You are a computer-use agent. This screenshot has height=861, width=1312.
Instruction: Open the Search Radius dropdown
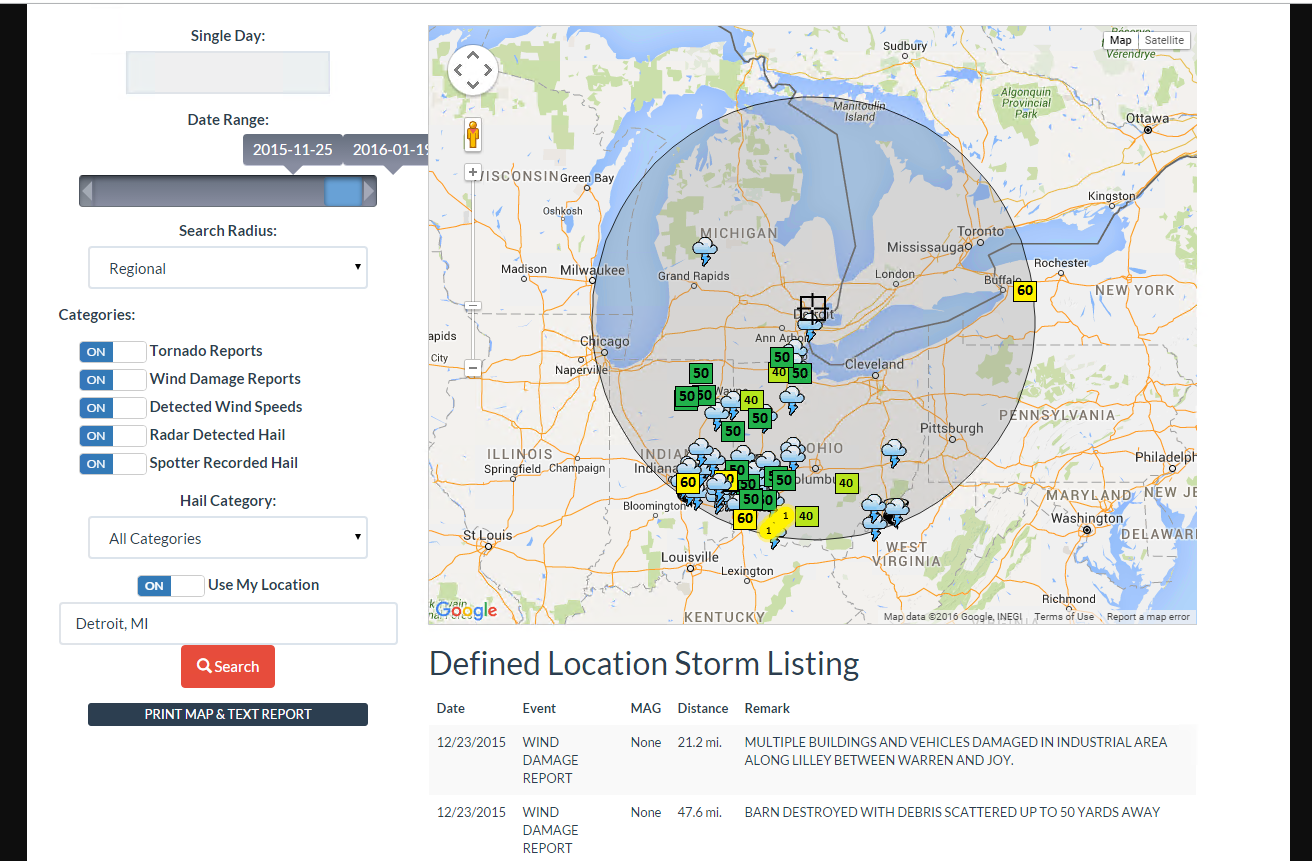pos(228,268)
